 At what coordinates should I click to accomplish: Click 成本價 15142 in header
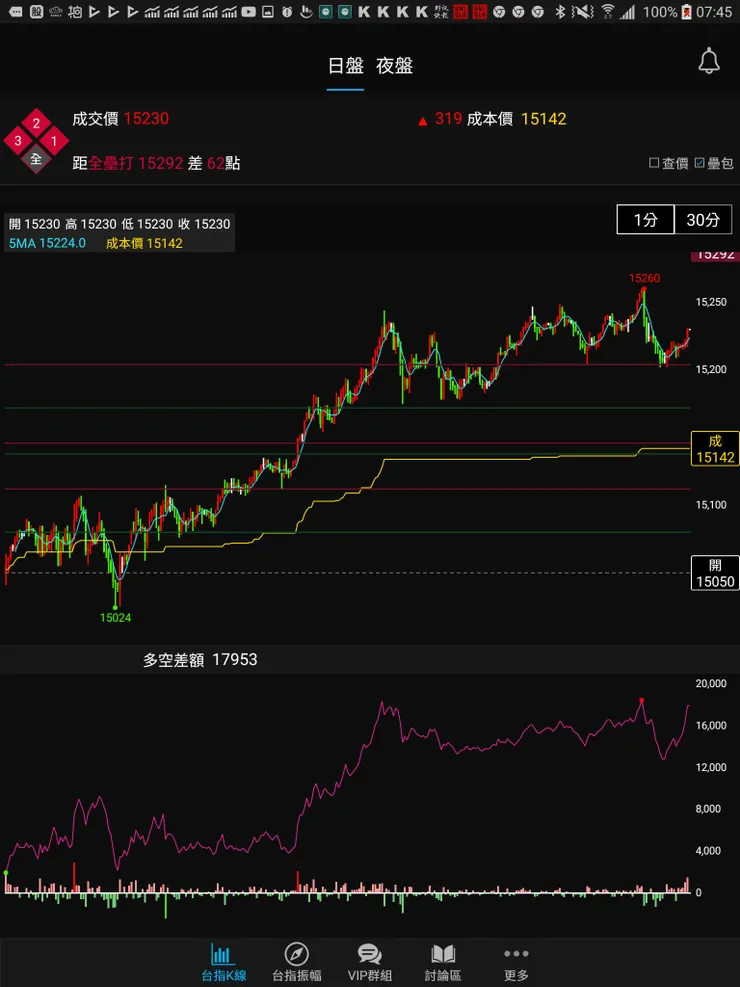click(x=516, y=118)
